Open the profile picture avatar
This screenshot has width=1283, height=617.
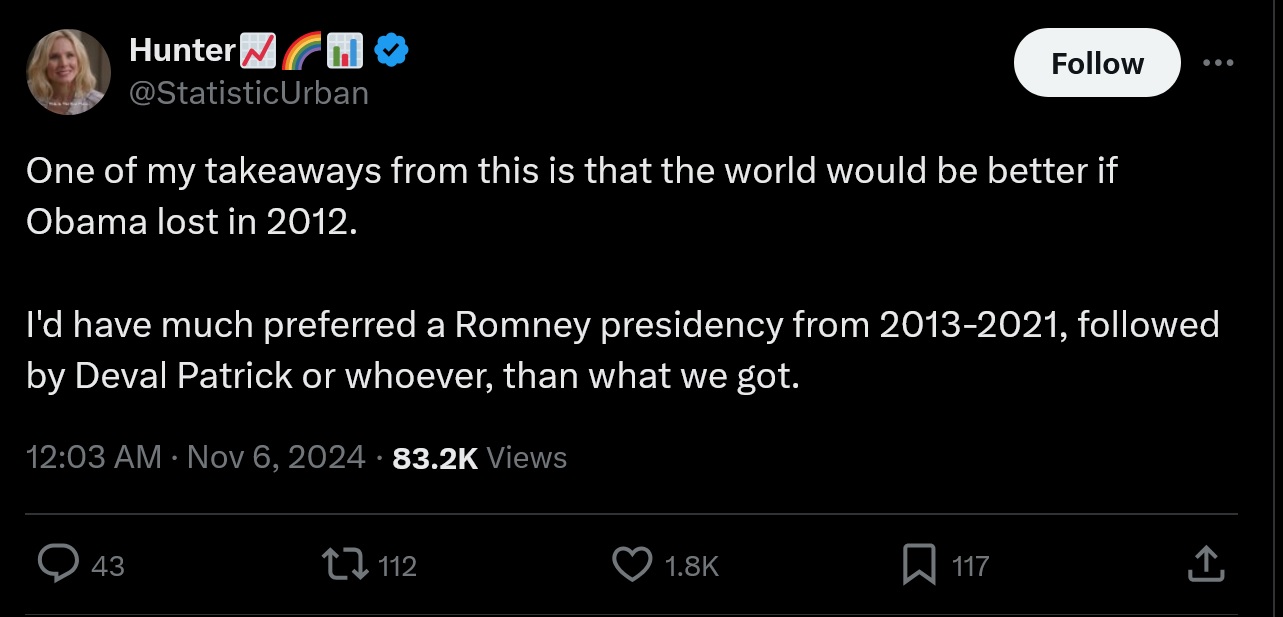[68, 71]
